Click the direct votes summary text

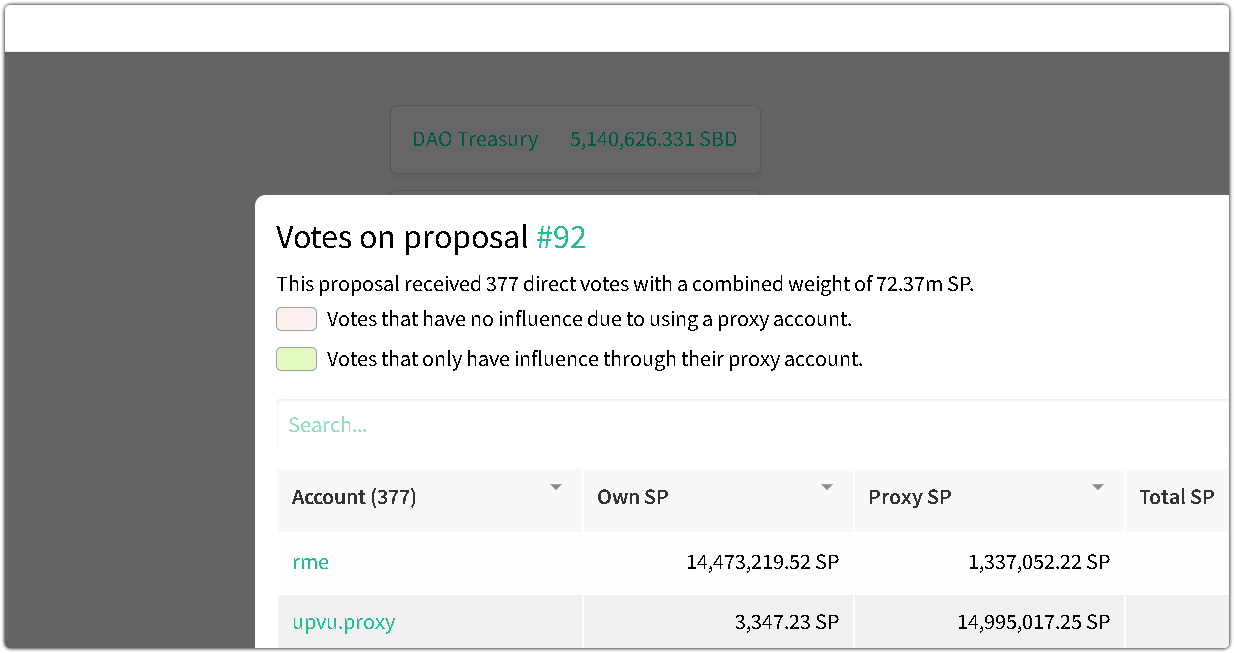[x=625, y=284]
